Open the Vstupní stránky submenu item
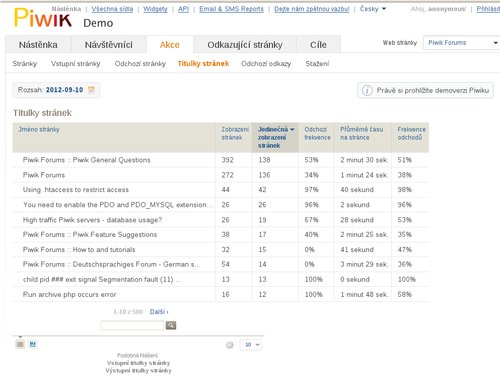The image size is (500, 377). pyautogui.click(x=76, y=64)
